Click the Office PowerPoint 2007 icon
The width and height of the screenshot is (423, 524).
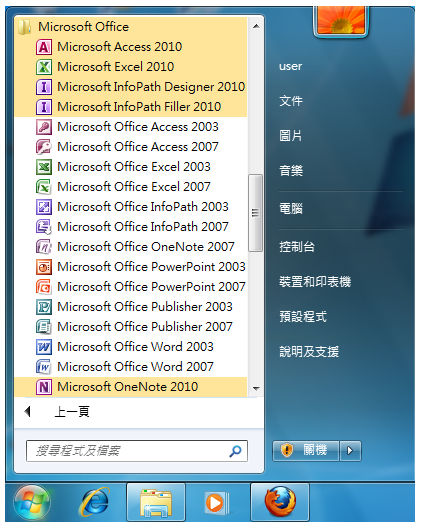[x=44, y=287]
